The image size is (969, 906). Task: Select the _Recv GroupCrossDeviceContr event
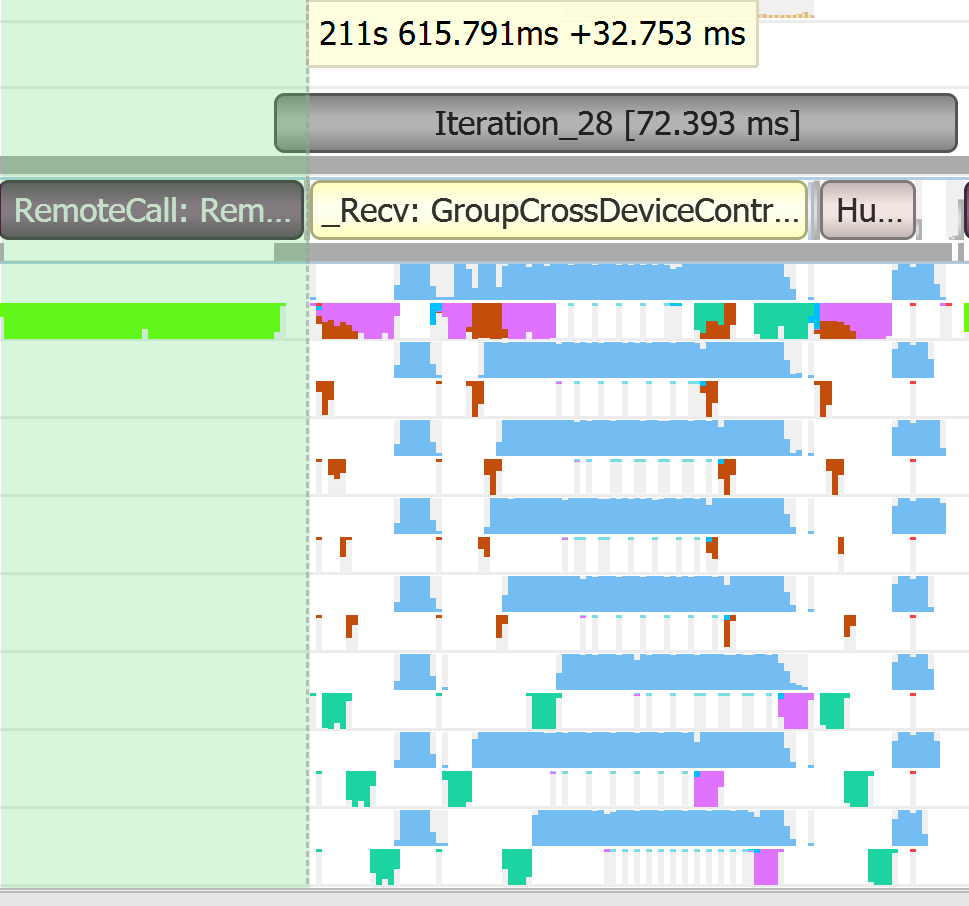click(560, 210)
